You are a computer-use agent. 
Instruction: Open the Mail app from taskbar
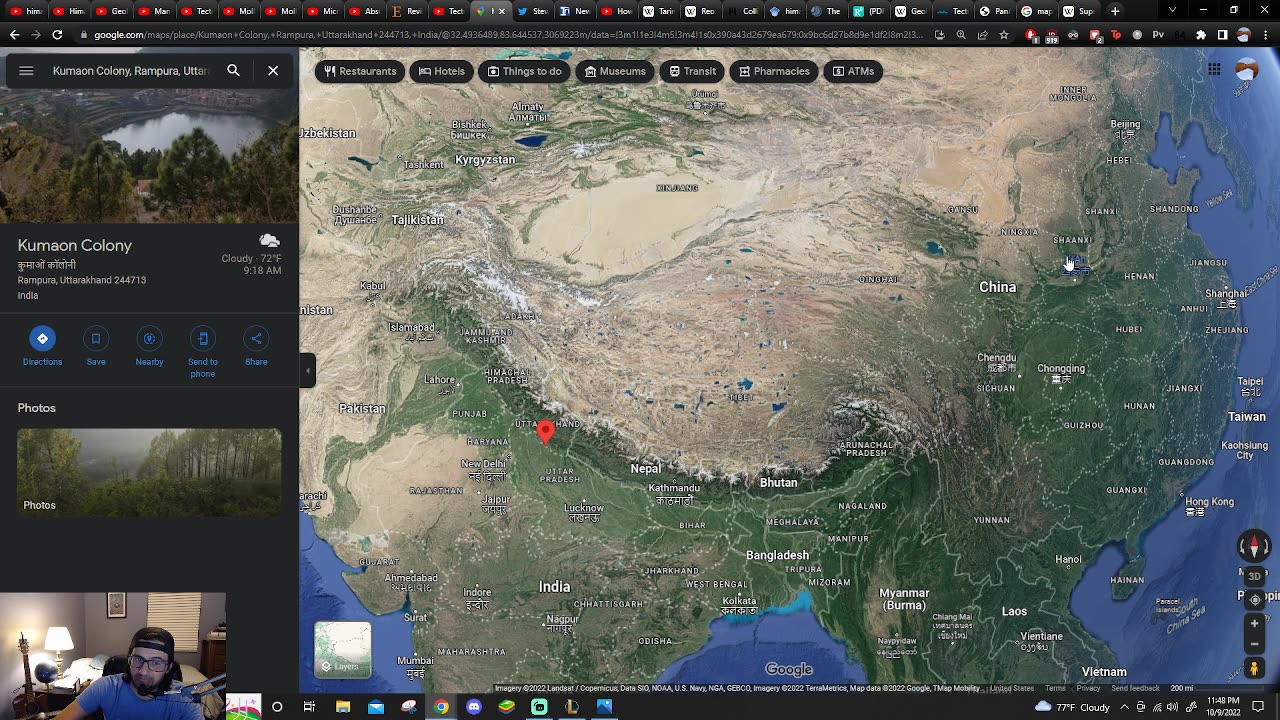tap(376, 707)
